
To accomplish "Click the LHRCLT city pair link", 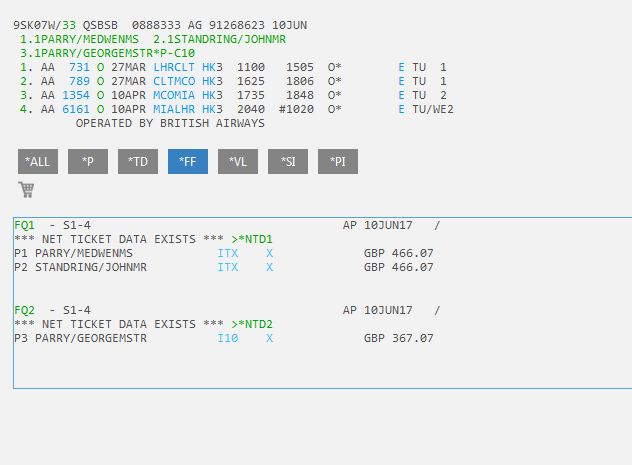I will [x=174, y=67].
